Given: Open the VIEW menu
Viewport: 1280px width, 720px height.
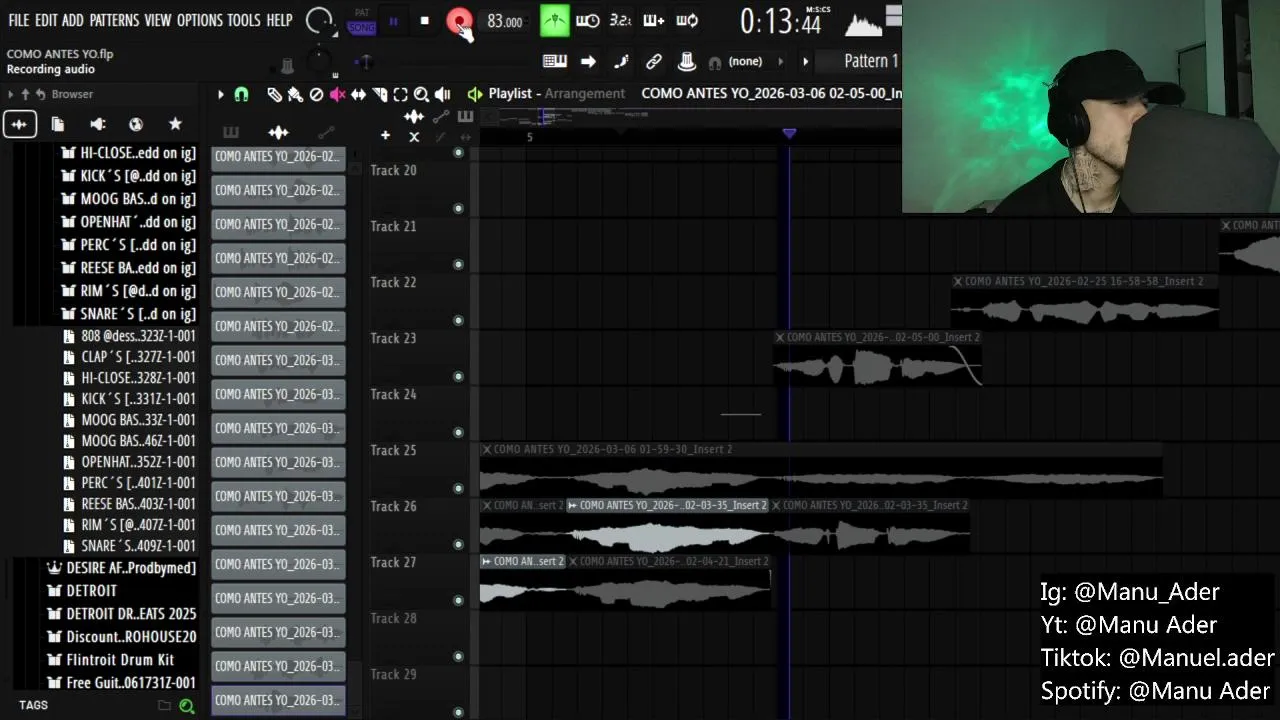Looking at the screenshot, I should [158, 20].
